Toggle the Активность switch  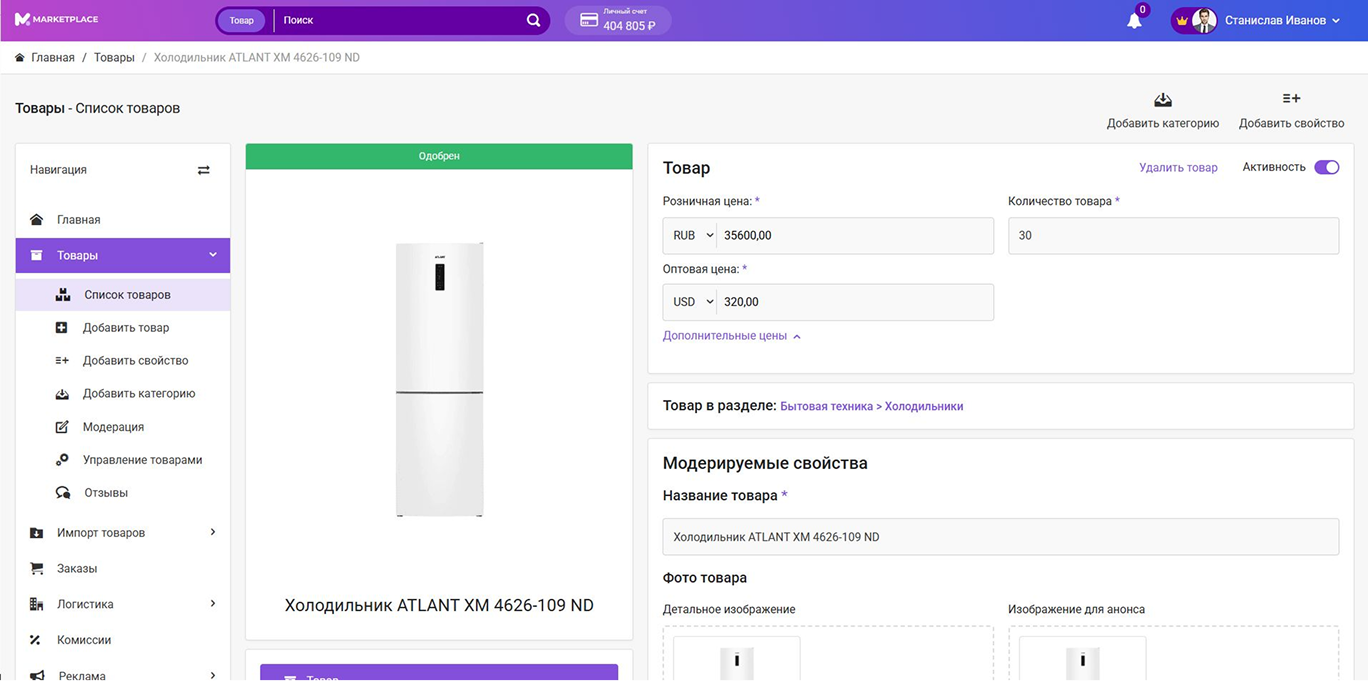click(x=1326, y=168)
